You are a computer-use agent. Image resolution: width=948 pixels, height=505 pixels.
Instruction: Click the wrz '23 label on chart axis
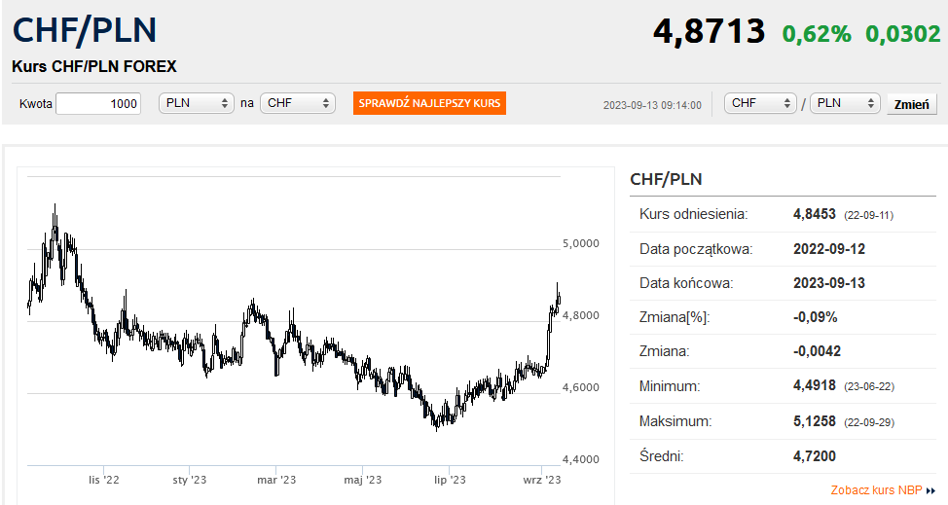point(542,480)
